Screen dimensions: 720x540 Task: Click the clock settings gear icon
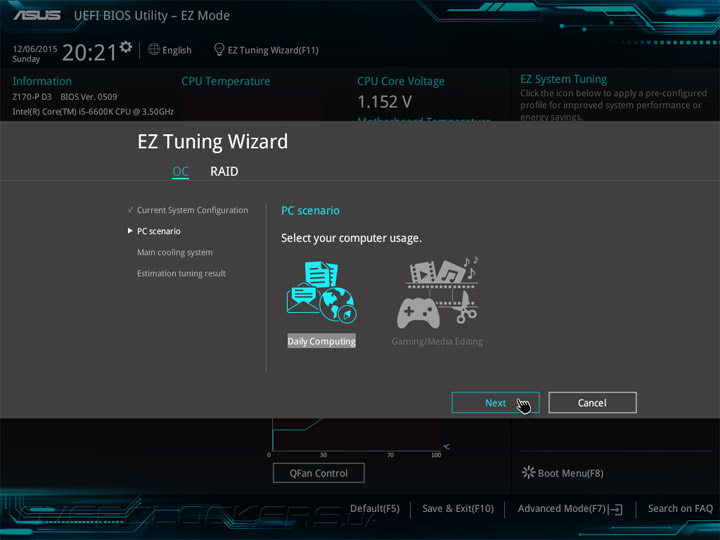[x=126, y=47]
